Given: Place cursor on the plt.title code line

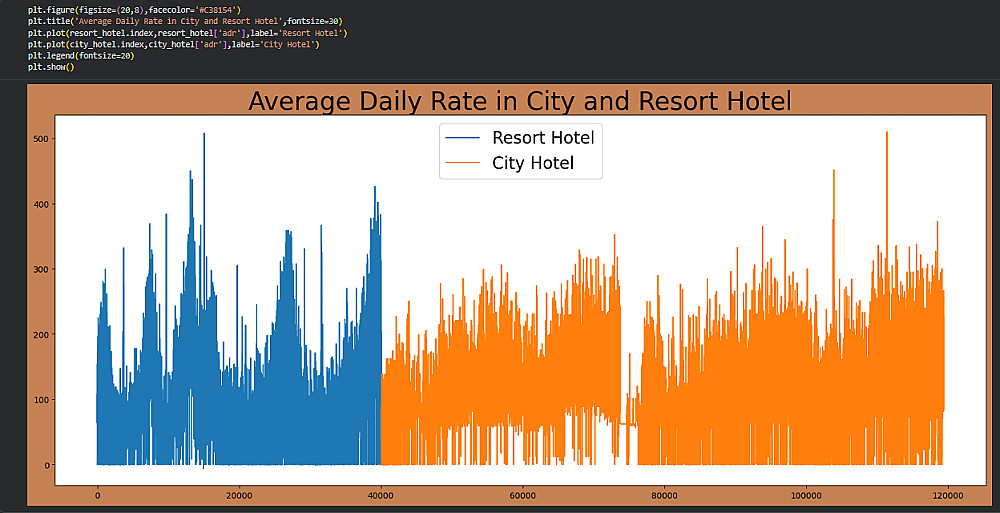Looking at the screenshot, I should pyautogui.click(x=185, y=21).
